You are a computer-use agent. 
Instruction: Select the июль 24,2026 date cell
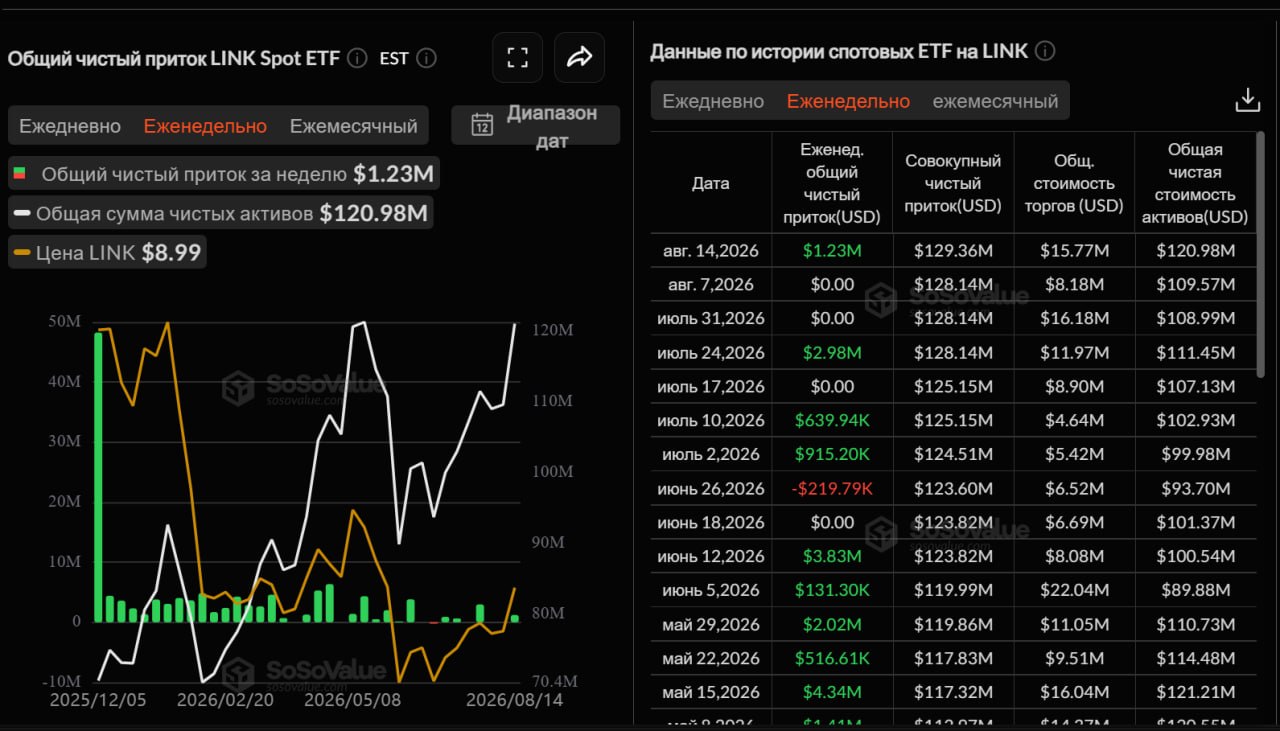tap(711, 353)
